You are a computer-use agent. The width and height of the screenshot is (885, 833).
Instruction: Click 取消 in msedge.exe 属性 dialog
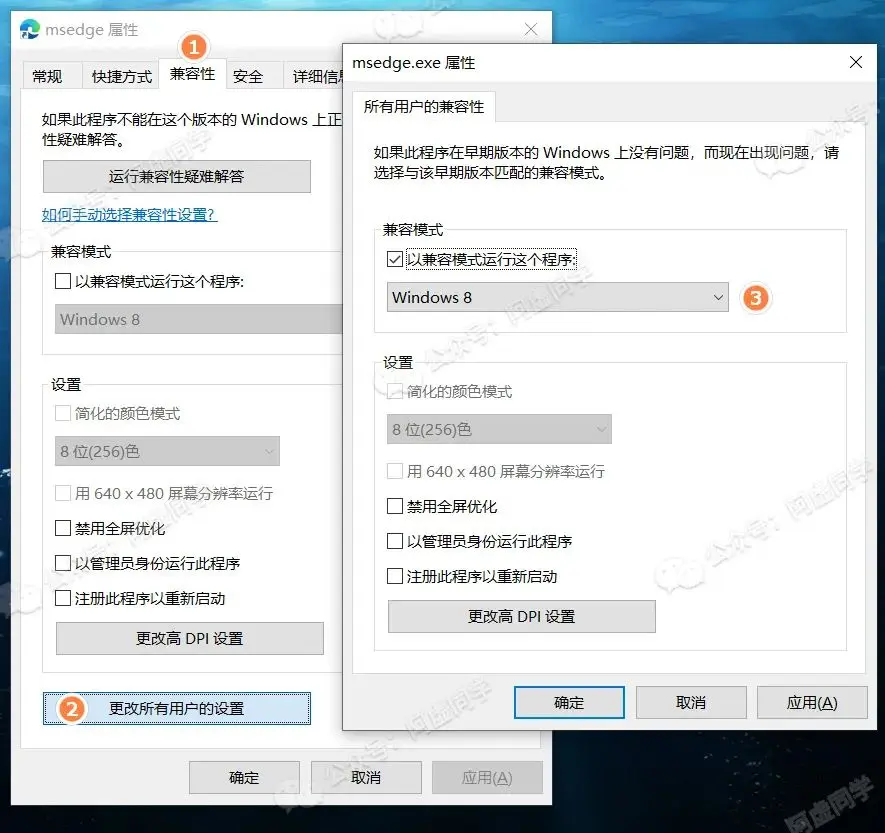point(691,703)
